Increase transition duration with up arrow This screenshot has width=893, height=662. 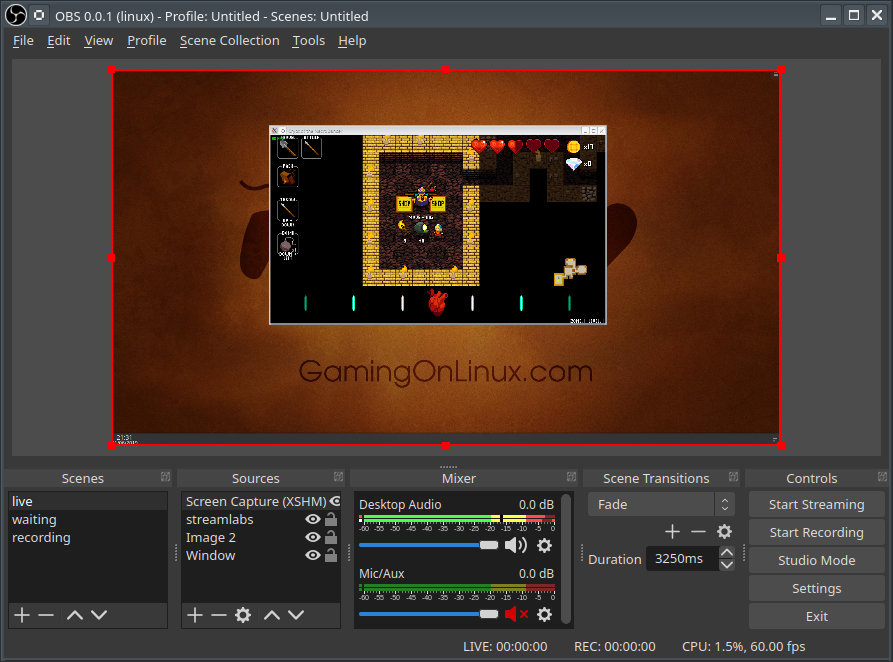[727, 553]
